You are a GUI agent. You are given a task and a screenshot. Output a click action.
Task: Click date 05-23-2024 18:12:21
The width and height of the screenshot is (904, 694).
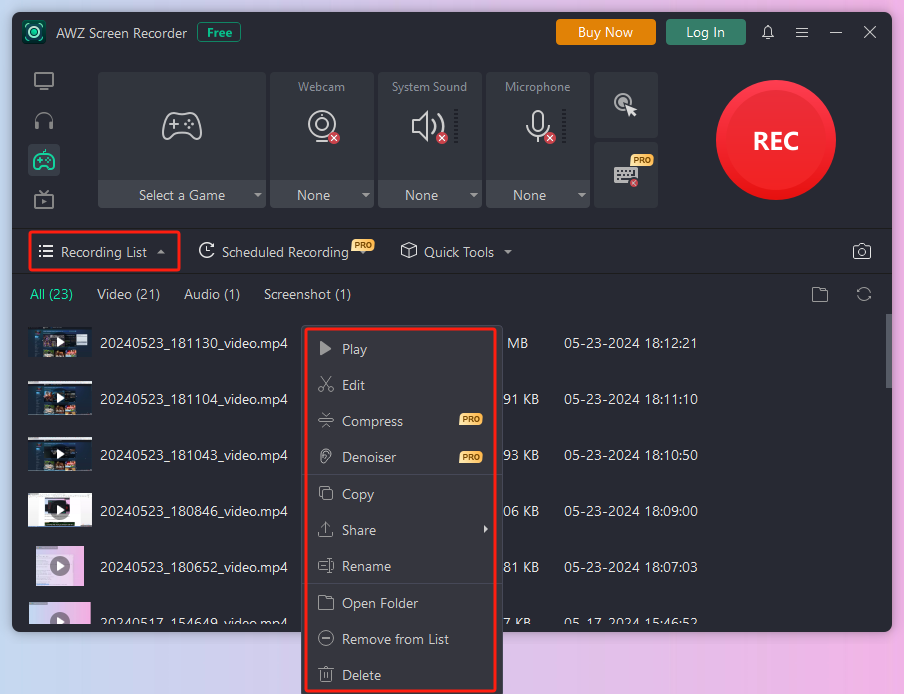coord(630,343)
